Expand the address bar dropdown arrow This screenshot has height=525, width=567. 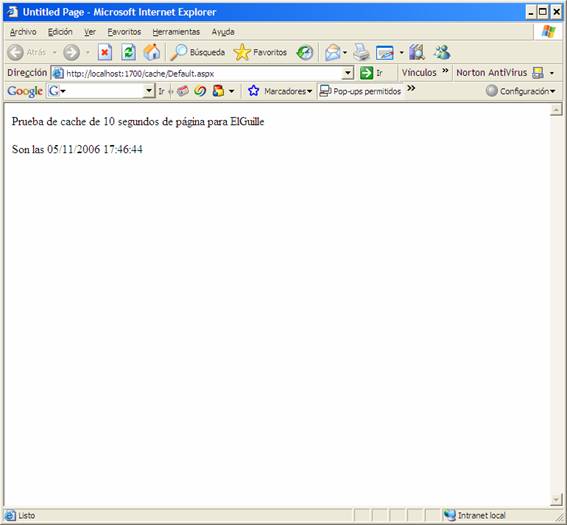click(x=348, y=73)
